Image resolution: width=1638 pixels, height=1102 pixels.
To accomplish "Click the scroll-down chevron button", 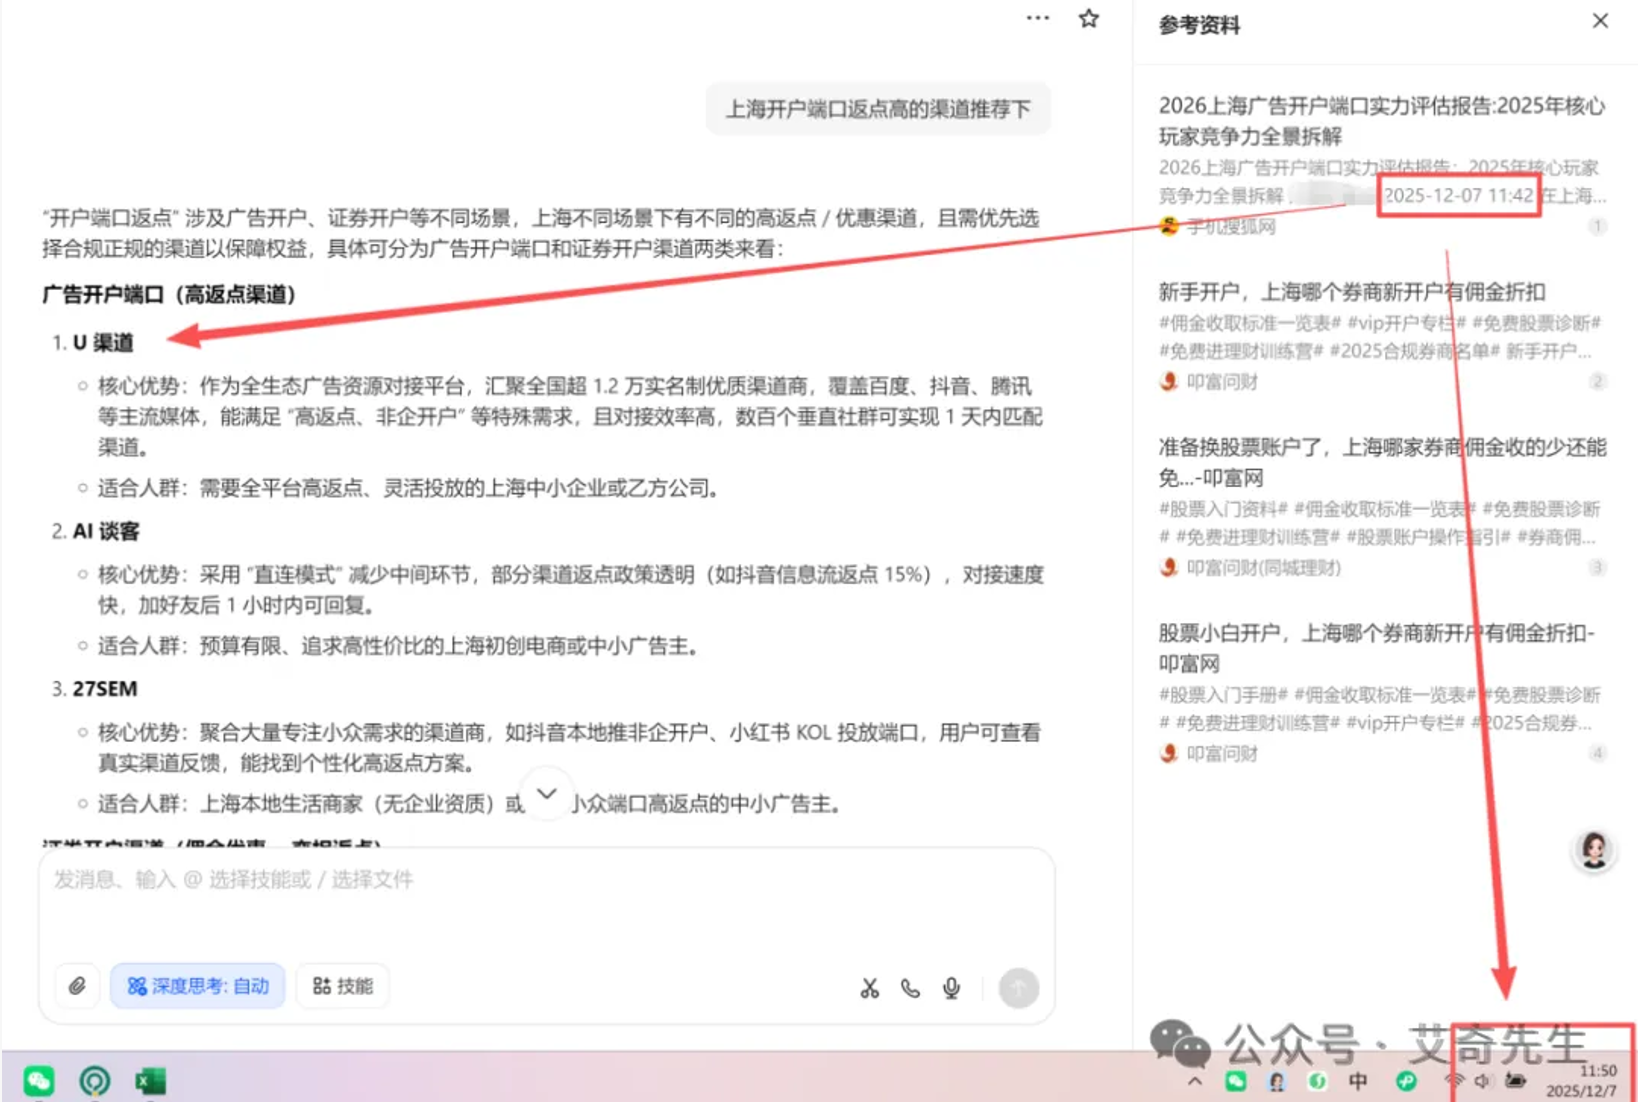I will click(546, 794).
